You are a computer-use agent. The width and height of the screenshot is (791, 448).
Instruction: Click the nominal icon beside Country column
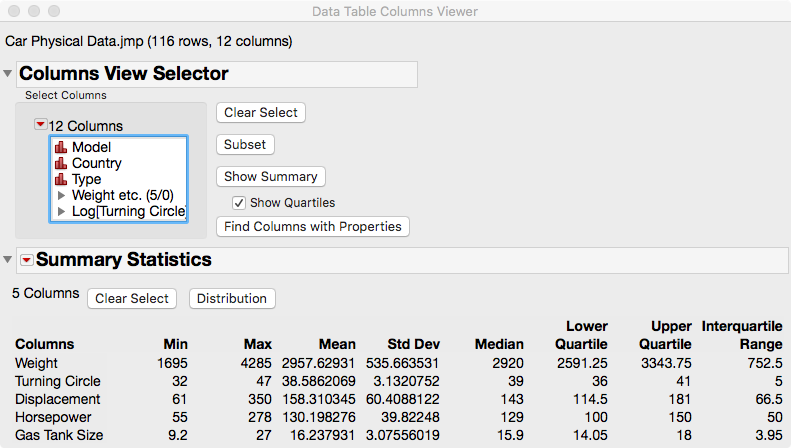(x=61, y=163)
